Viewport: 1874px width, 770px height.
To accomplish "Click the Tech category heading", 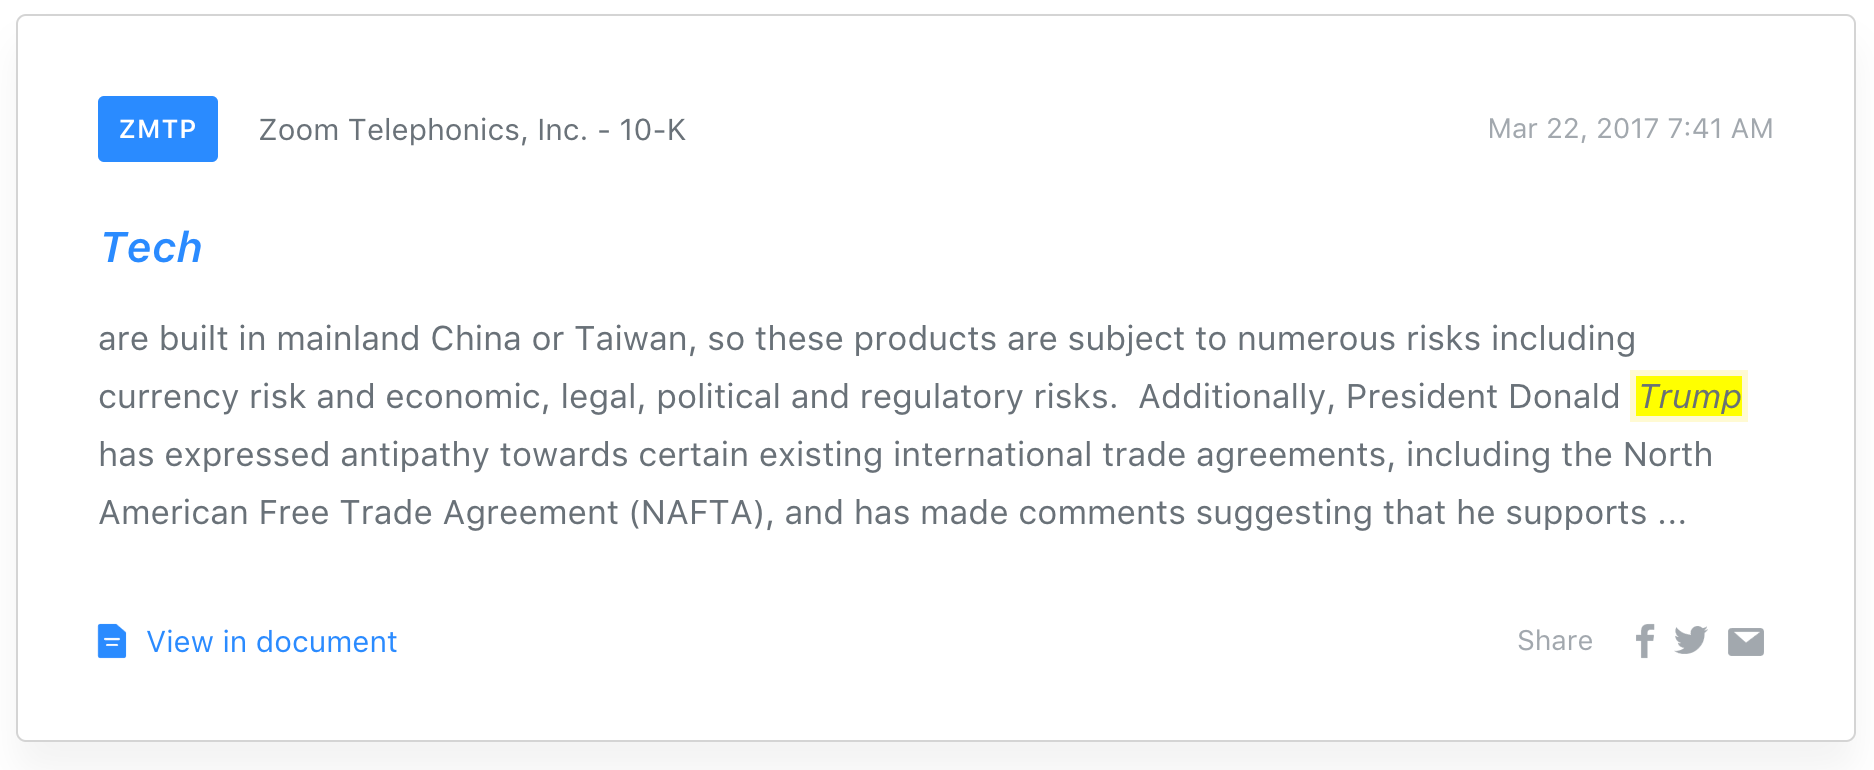I will click(x=152, y=248).
